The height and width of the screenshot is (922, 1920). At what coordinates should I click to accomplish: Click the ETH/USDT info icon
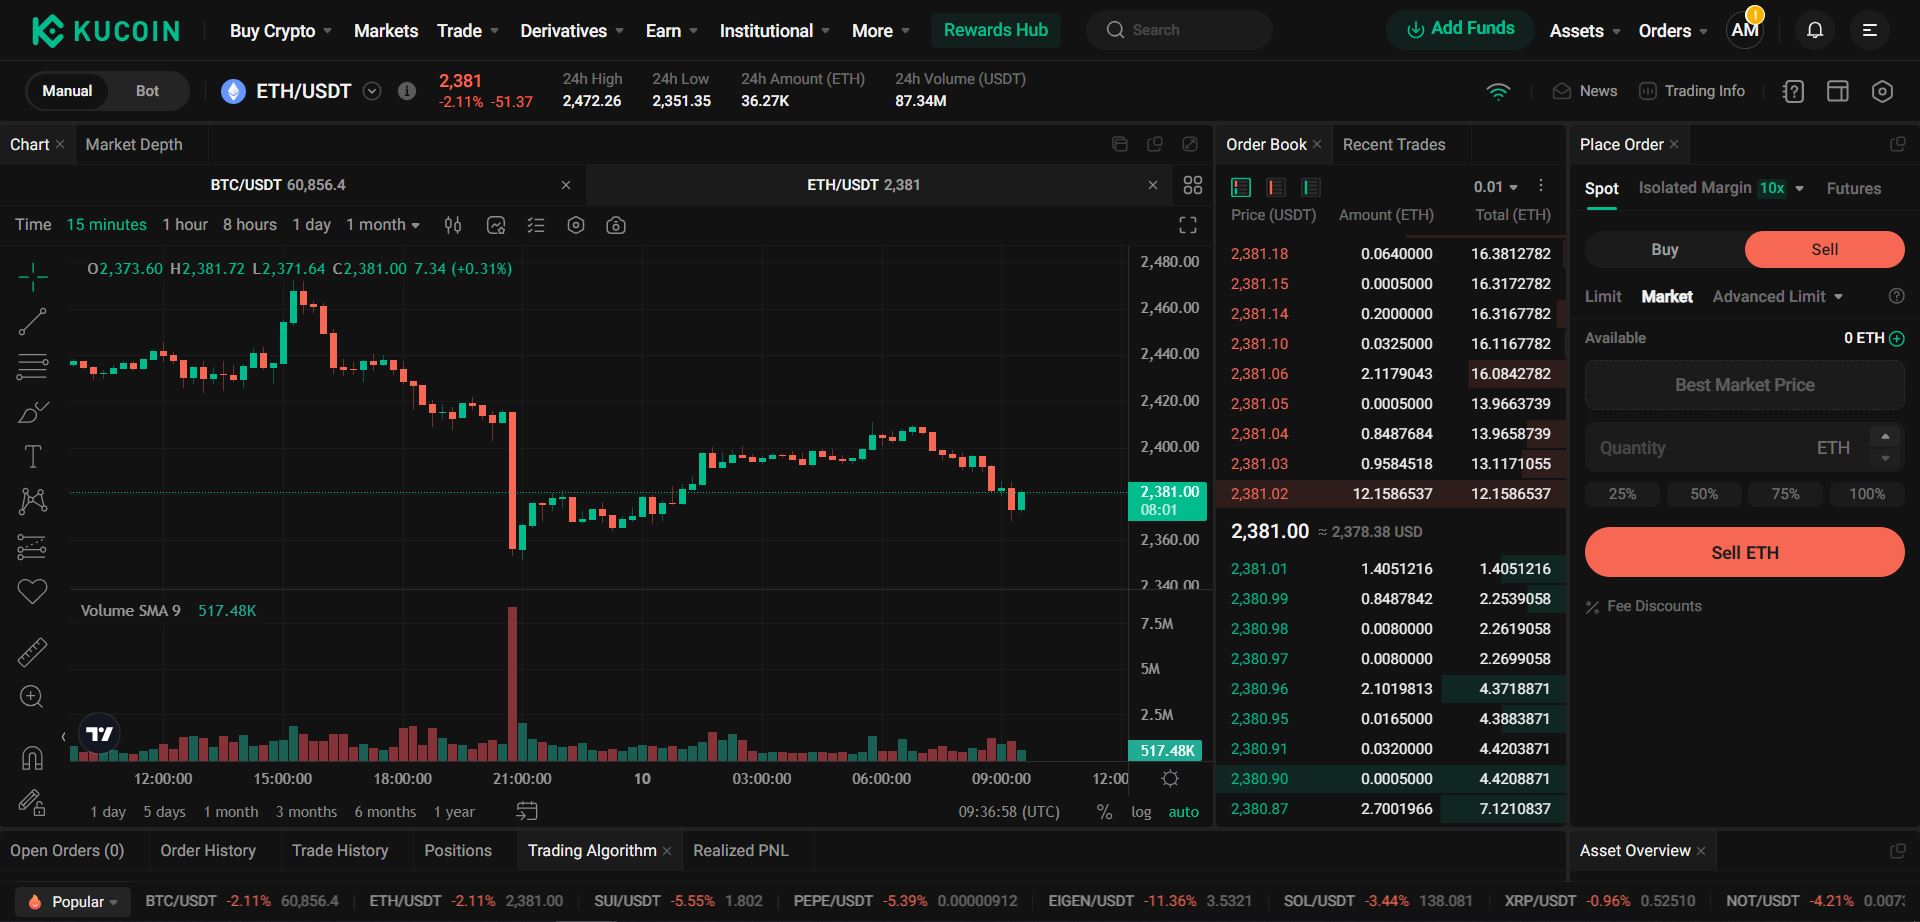[x=407, y=91]
